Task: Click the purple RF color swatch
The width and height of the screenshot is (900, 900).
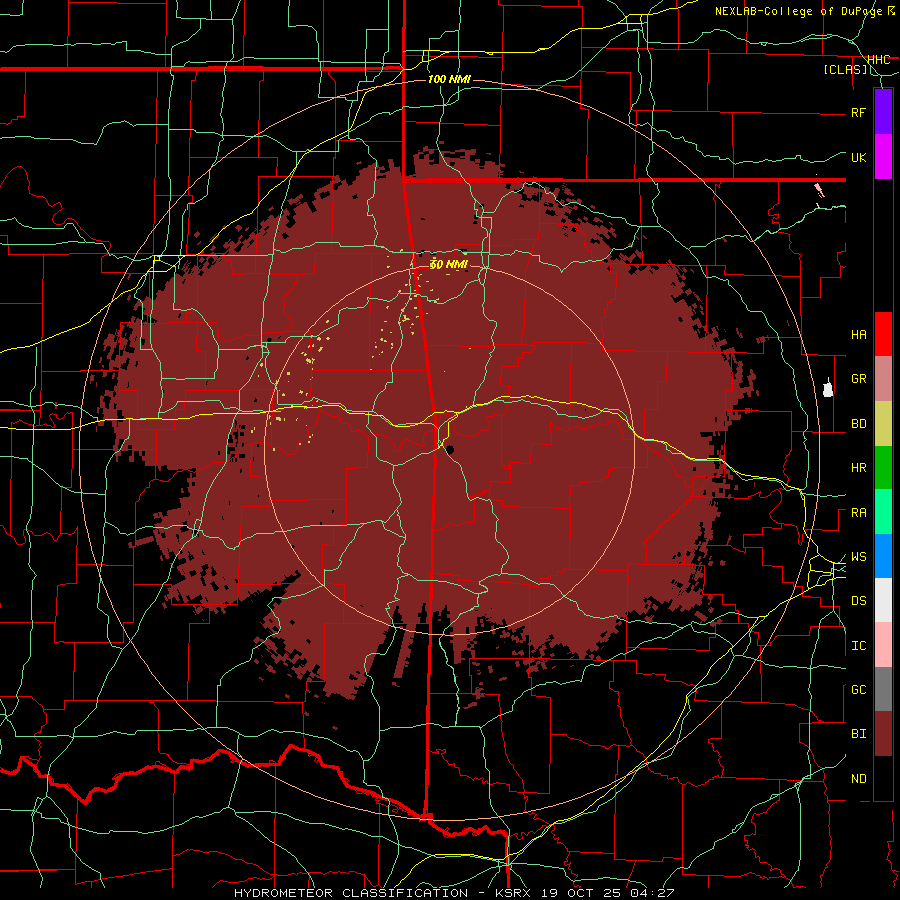Action: (x=883, y=112)
